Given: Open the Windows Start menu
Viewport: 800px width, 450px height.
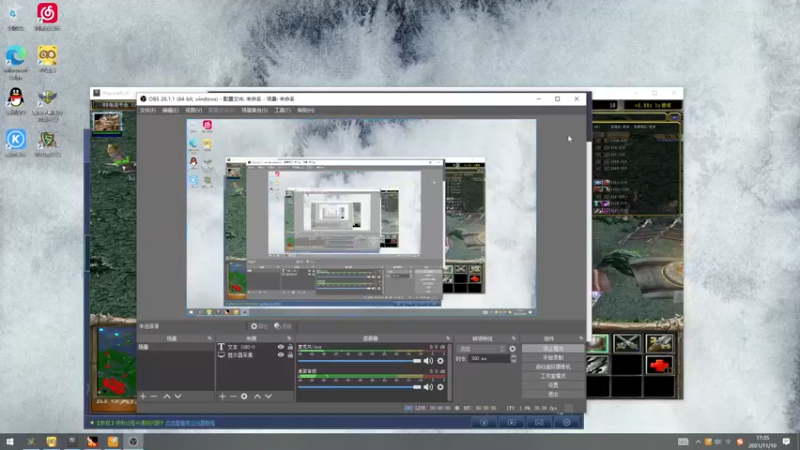Looking at the screenshot, I should tap(10, 442).
